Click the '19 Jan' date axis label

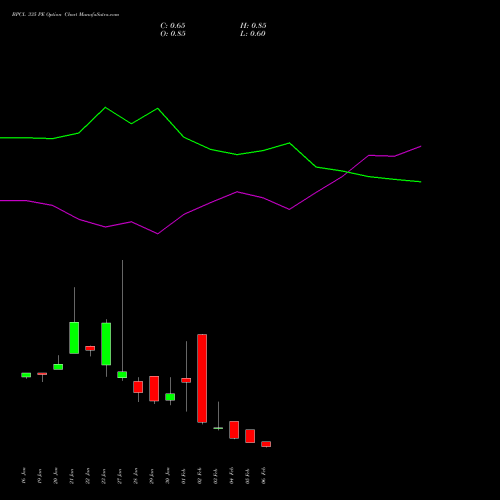[40, 476]
